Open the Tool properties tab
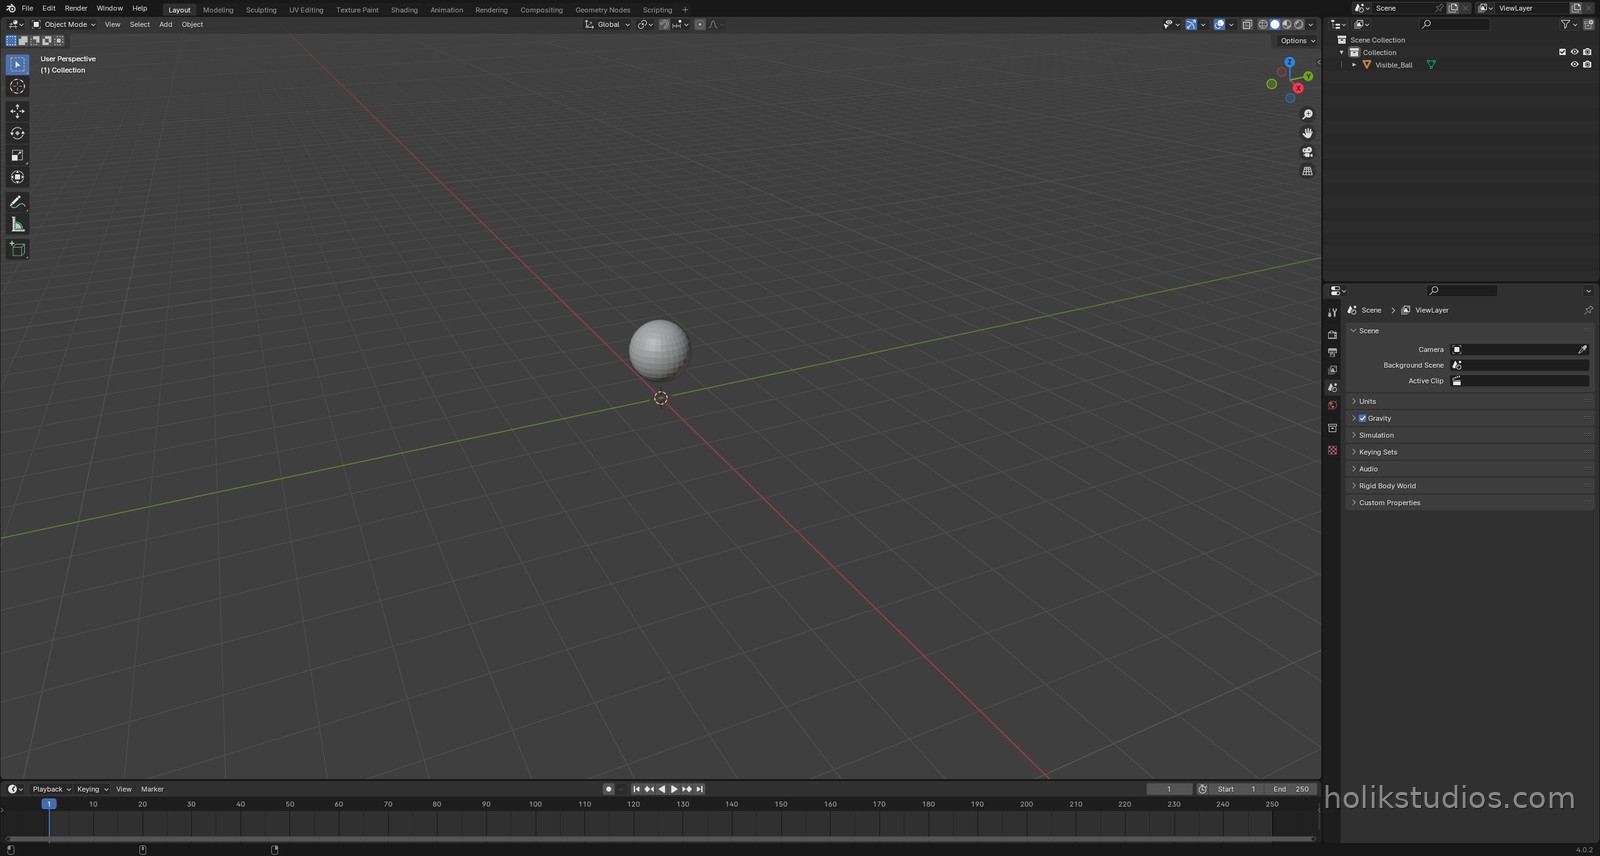Viewport: 1600px width, 856px height. [1332, 313]
